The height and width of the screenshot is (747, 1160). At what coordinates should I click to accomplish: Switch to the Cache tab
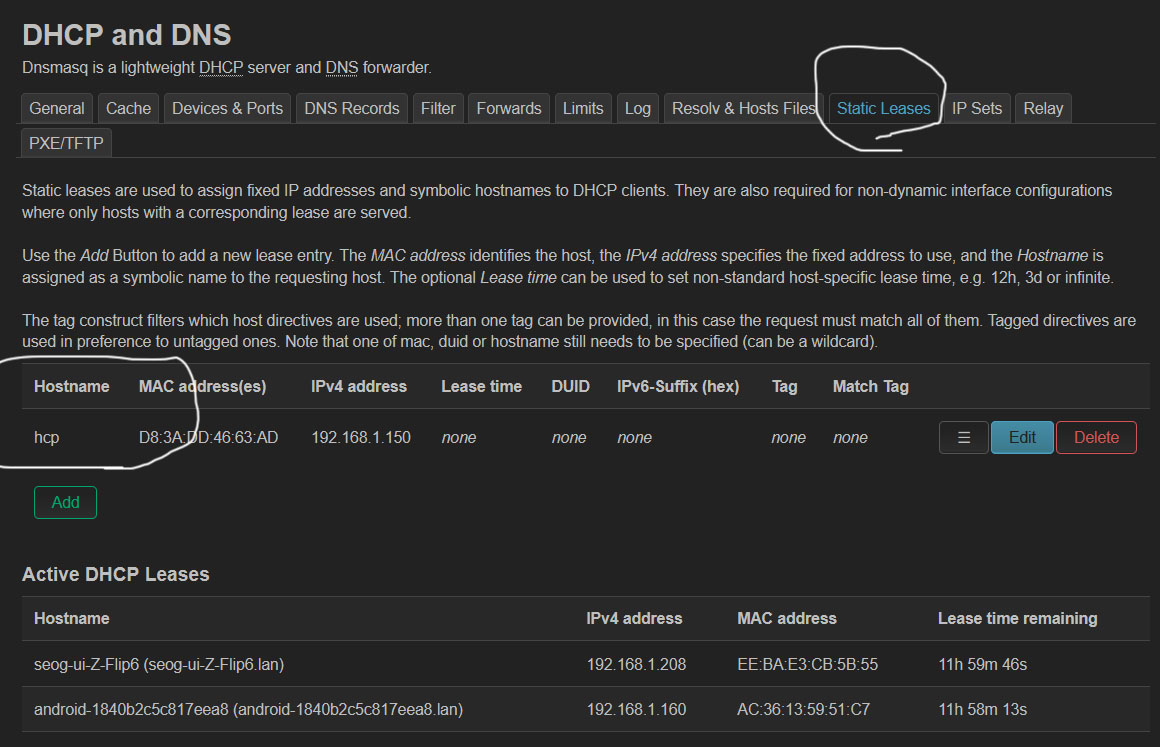click(128, 108)
